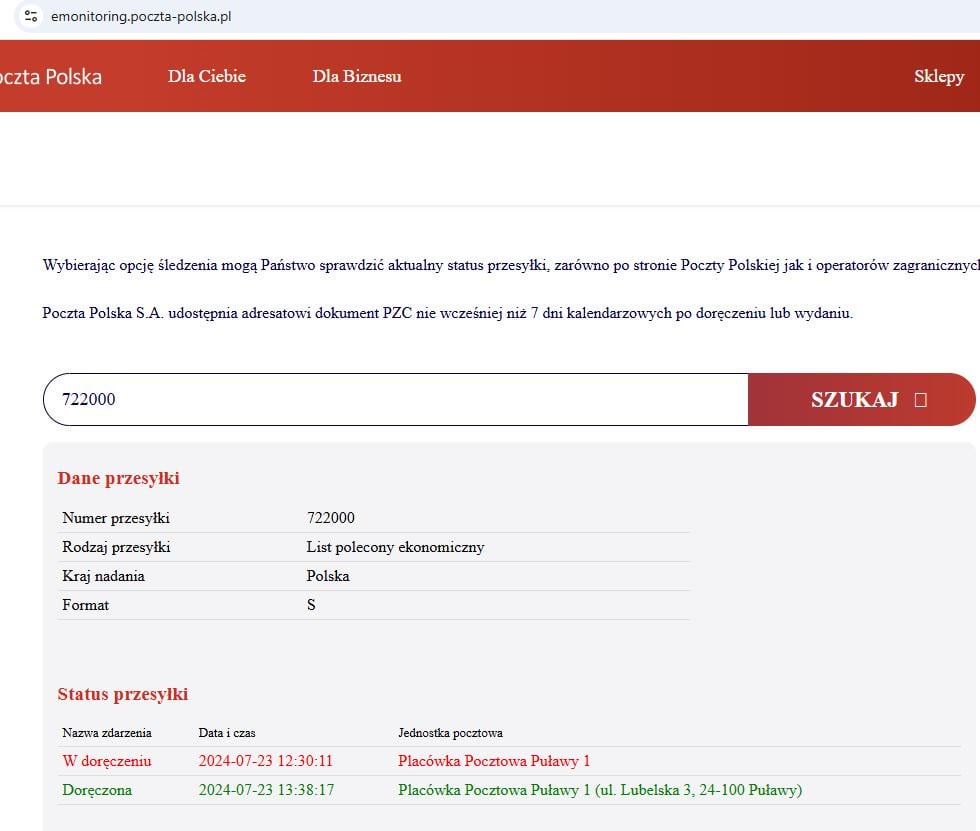Click the Dane przesyłki heading
This screenshot has width=980, height=831.
(x=118, y=478)
